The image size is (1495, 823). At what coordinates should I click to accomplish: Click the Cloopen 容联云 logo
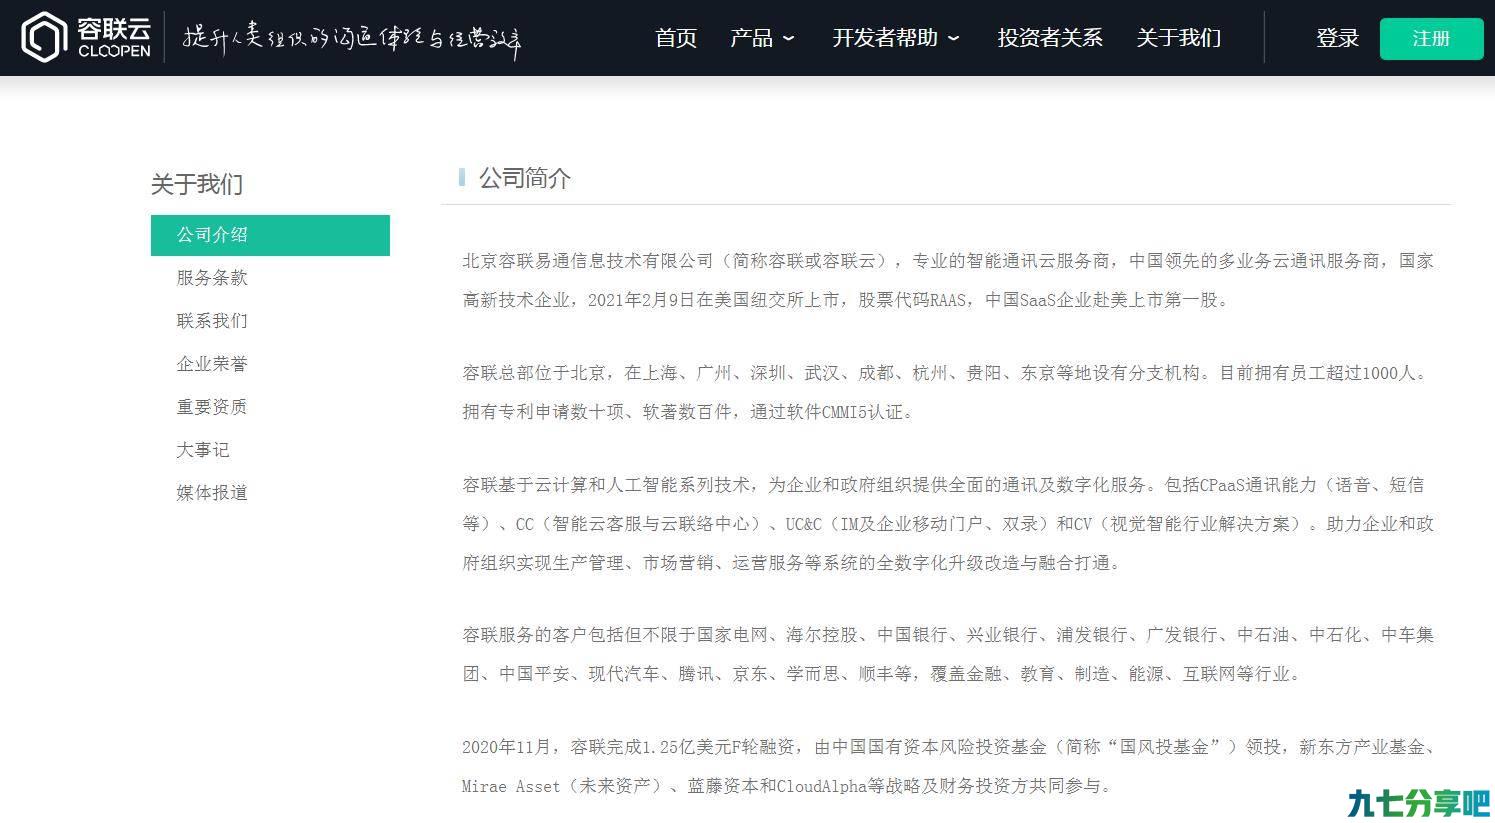(86, 37)
